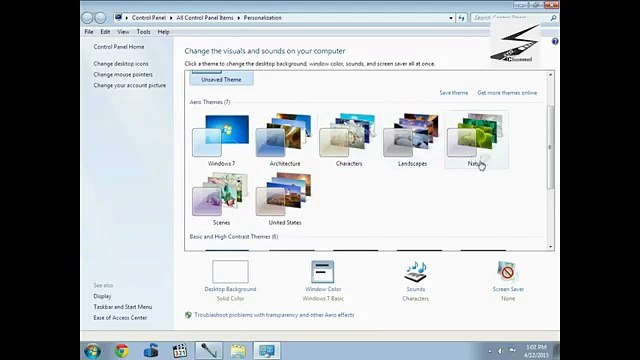This screenshot has height=360, width=640.
Task: Pick the Scenes theme
Action: [x=221, y=199]
